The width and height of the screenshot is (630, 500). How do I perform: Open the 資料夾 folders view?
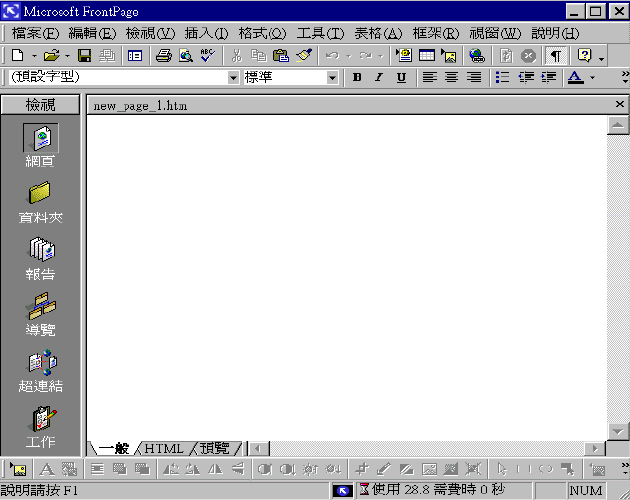tap(40, 202)
